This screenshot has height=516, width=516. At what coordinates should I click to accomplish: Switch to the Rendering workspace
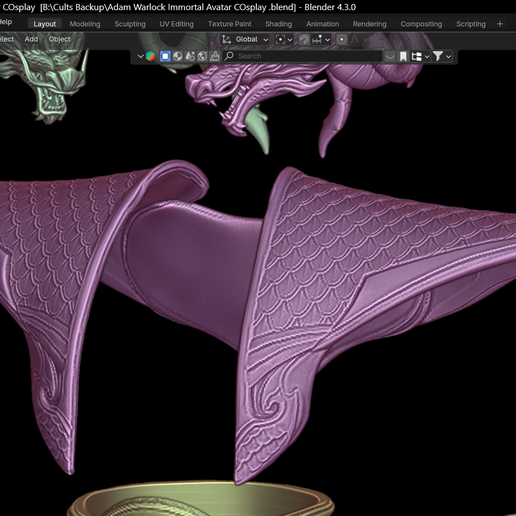(369, 24)
